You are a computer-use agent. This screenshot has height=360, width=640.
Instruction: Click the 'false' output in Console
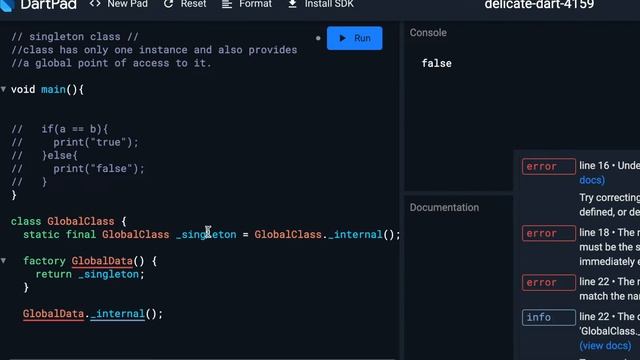coord(436,63)
